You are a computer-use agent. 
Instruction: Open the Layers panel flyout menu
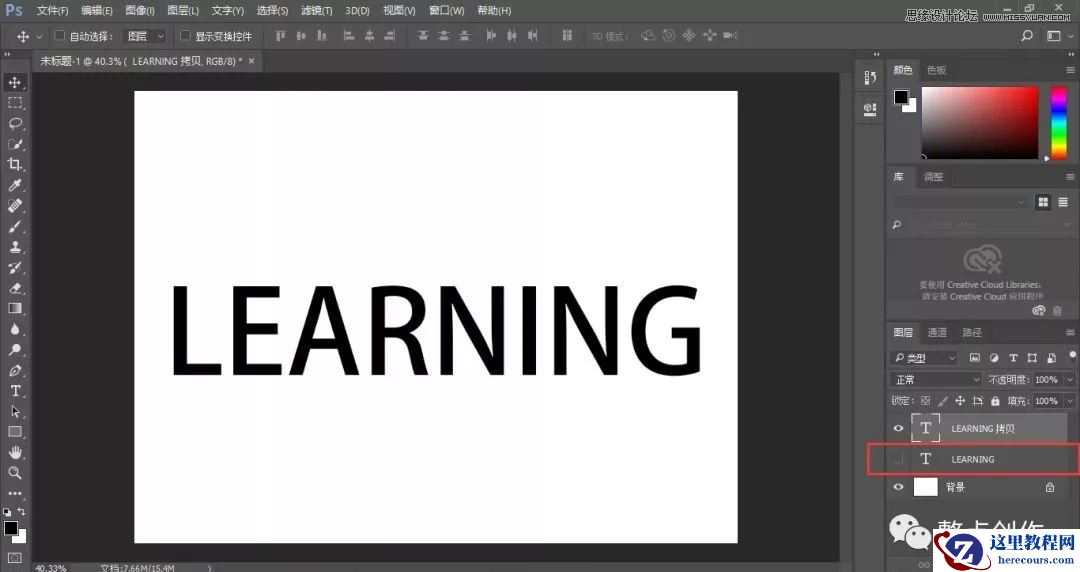tap(1070, 333)
